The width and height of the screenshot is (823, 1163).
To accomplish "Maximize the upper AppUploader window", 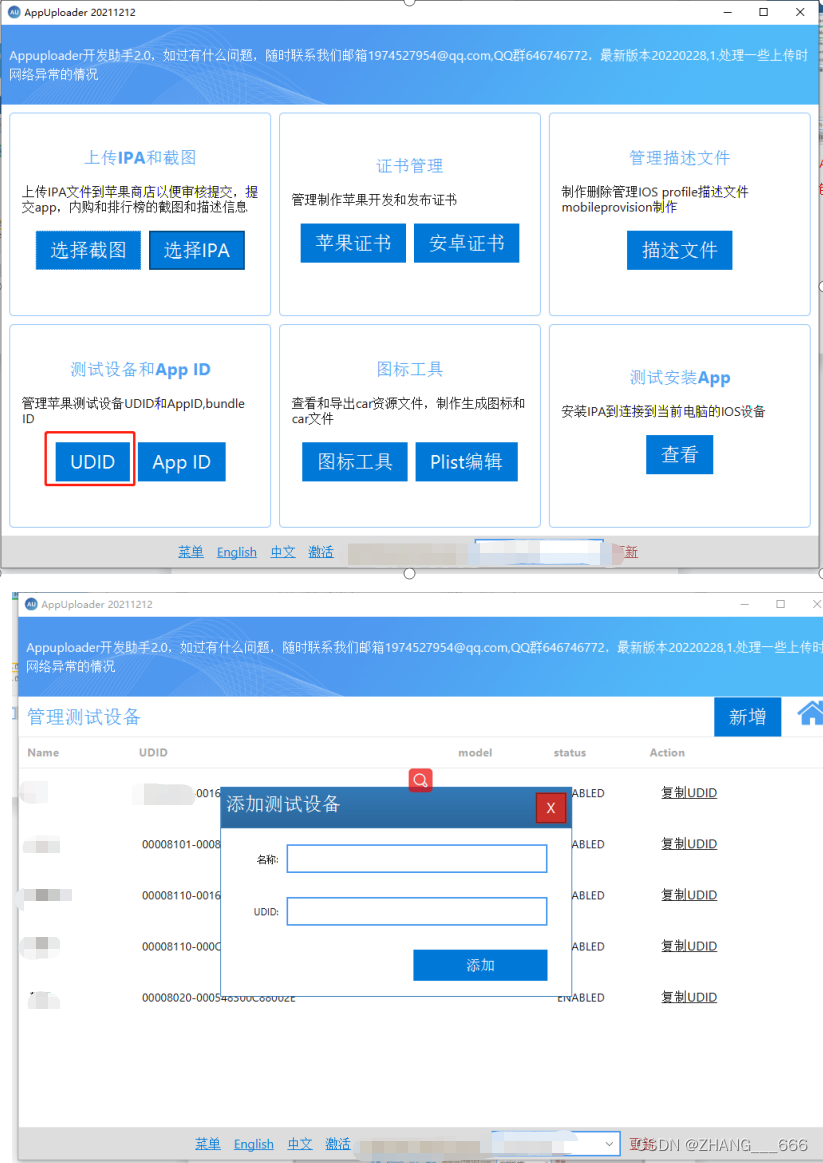I will coord(763,12).
